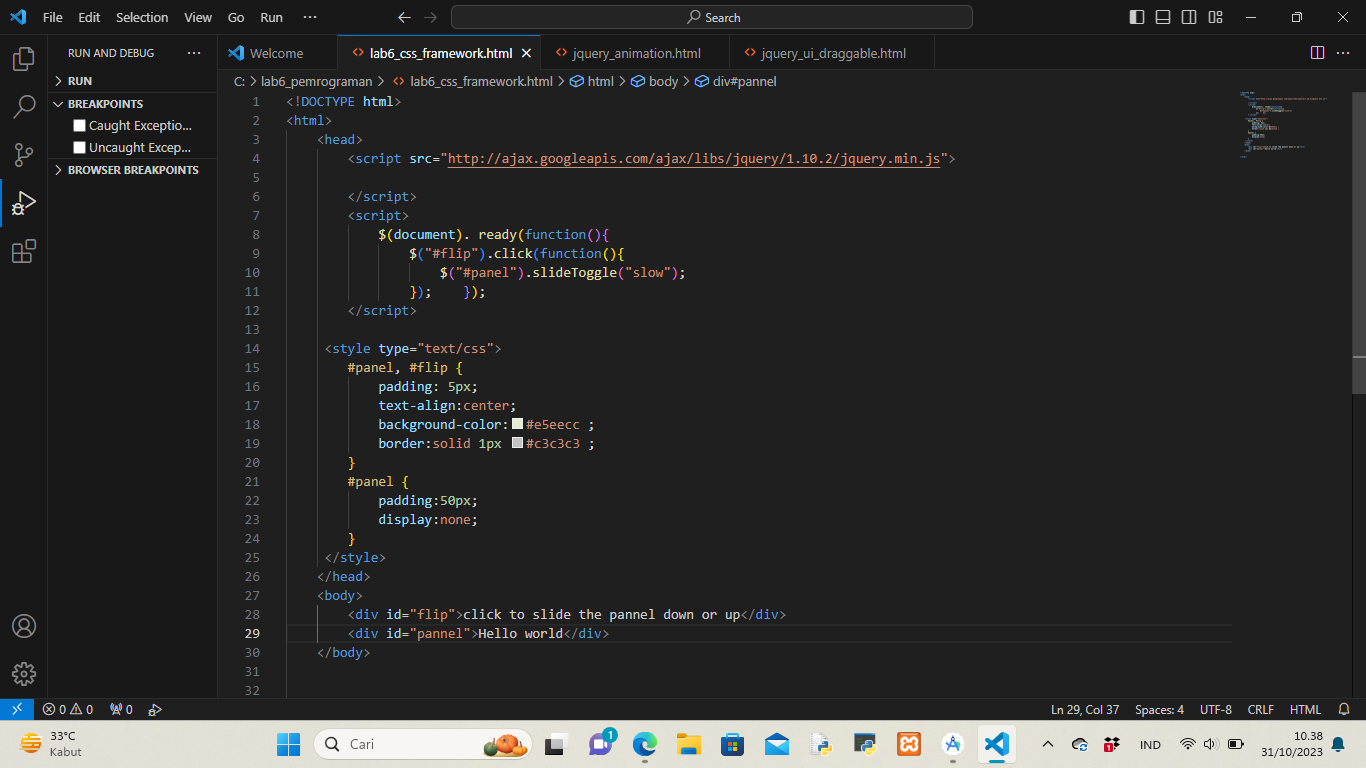Expand the BROWSER BREAKPOINTS section
Screen dimensions: 1366x768
pos(58,170)
